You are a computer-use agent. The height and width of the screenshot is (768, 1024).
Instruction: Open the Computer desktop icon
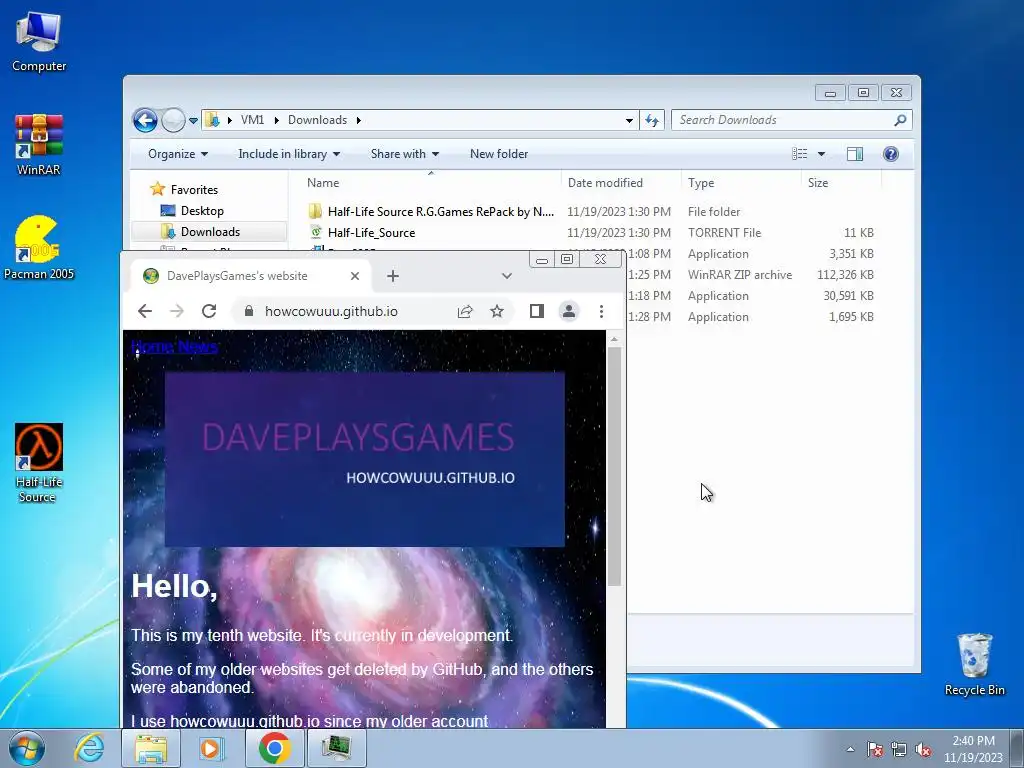point(39,42)
